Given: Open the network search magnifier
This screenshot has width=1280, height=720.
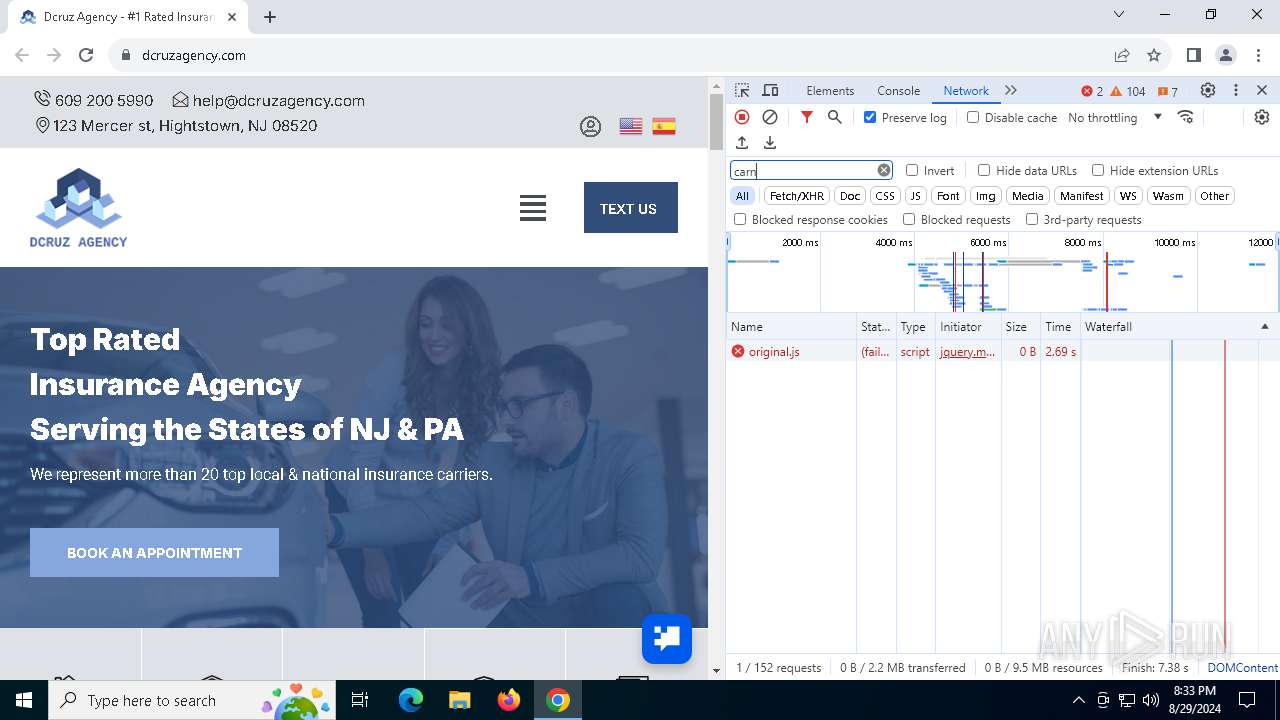Looking at the screenshot, I should click(x=835, y=117).
